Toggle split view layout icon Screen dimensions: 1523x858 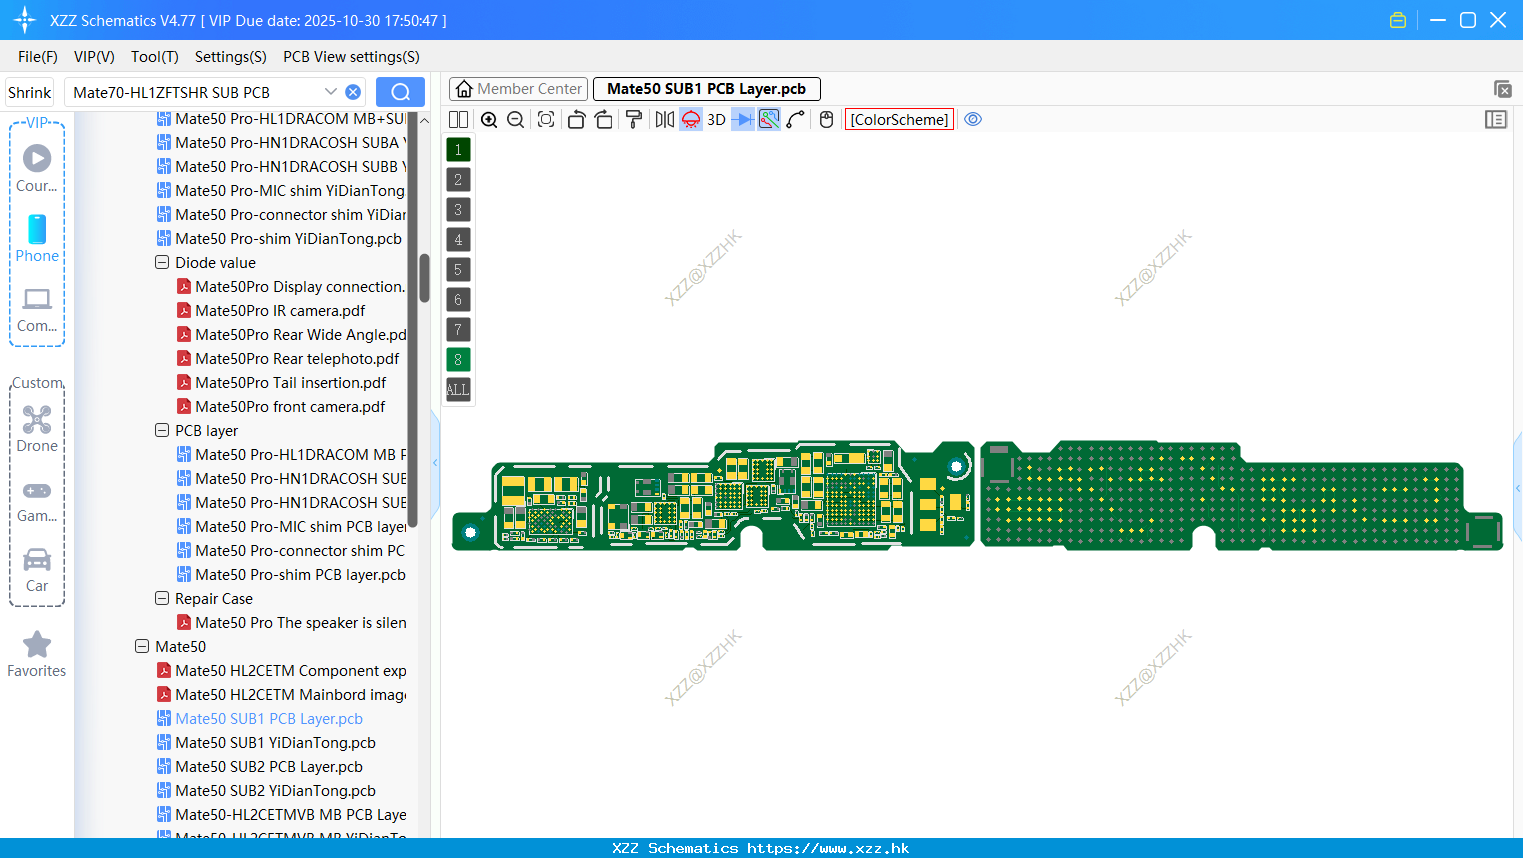(x=458, y=120)
